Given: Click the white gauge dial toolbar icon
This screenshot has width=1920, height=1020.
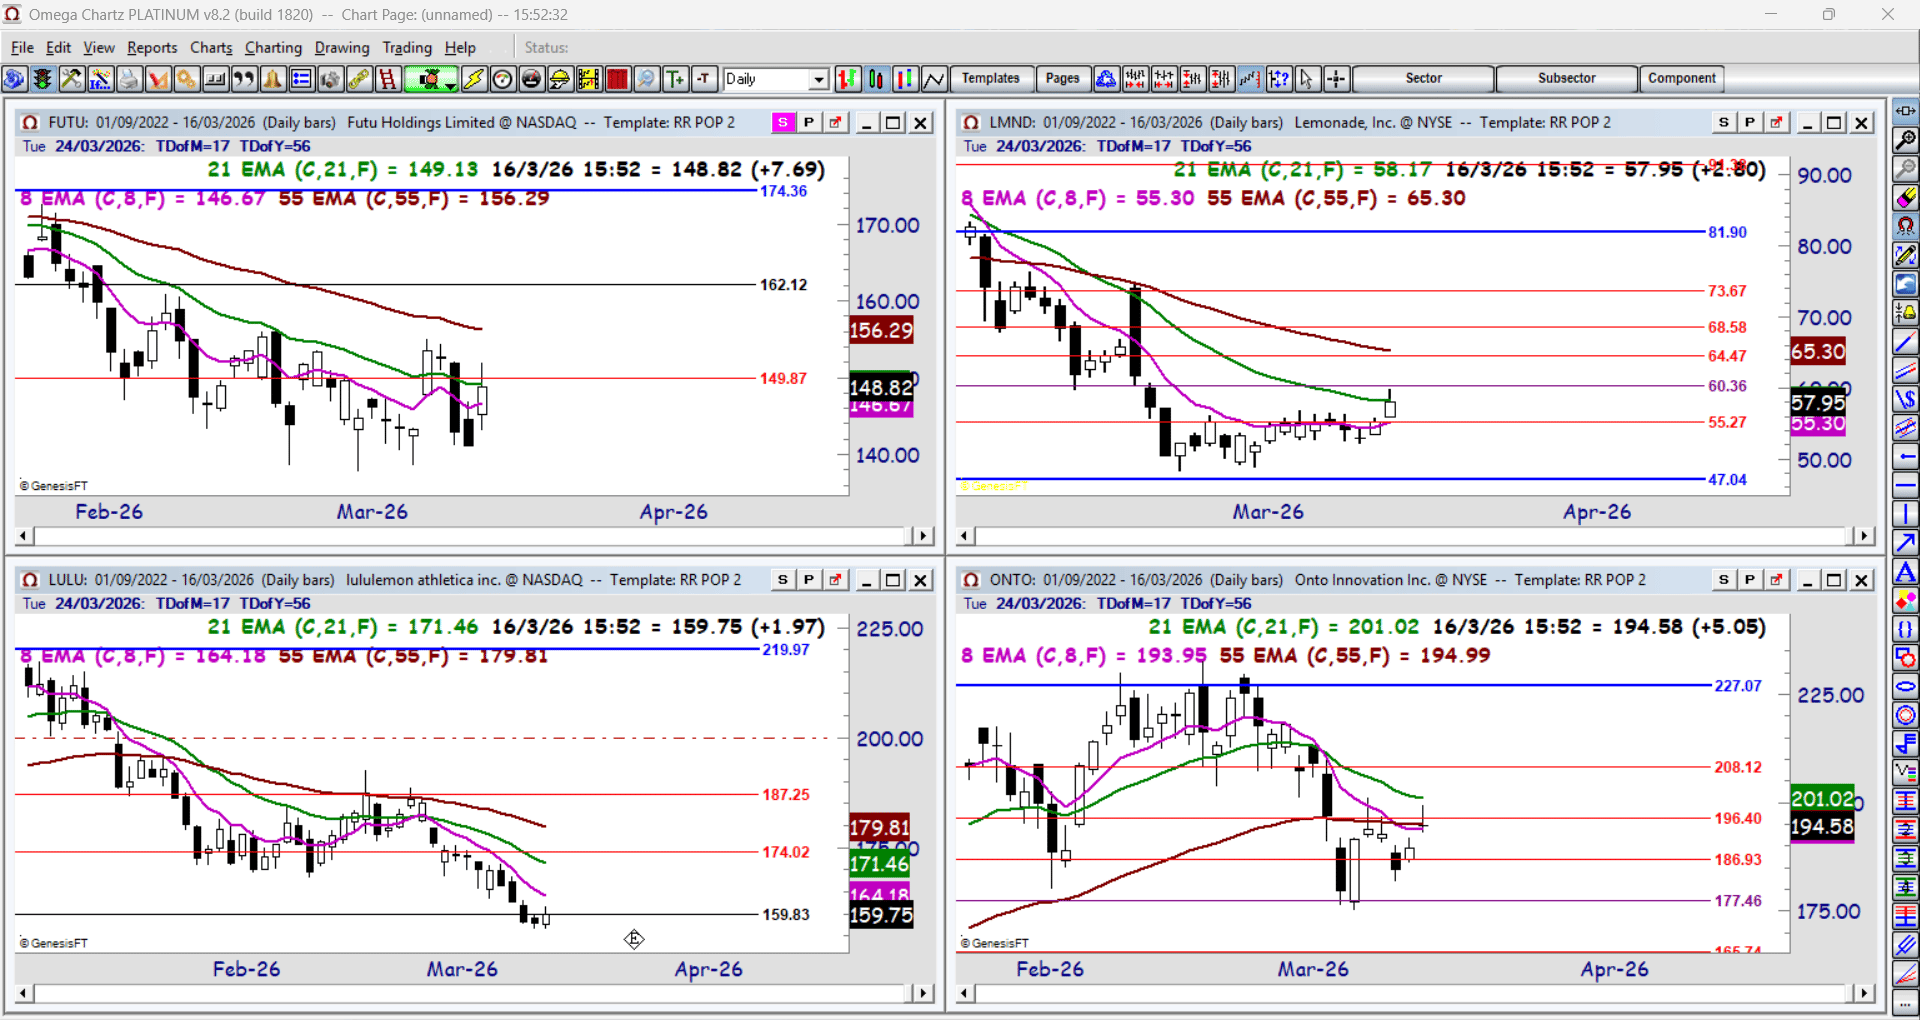Looking at the screenshot, I should coord(503,79).
